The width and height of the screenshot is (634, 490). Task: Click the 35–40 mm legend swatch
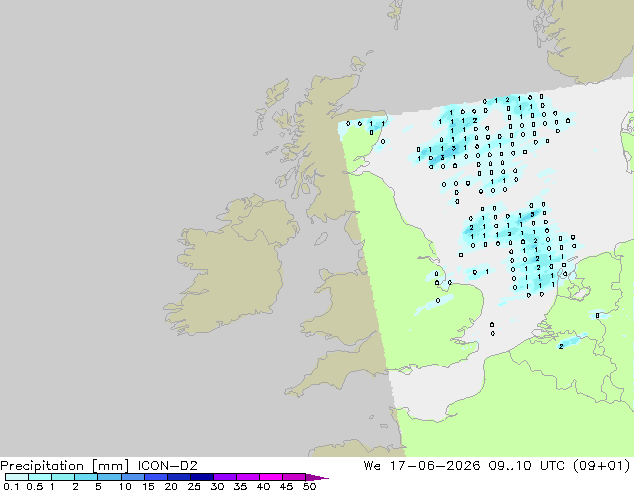[x=247, y=477]
